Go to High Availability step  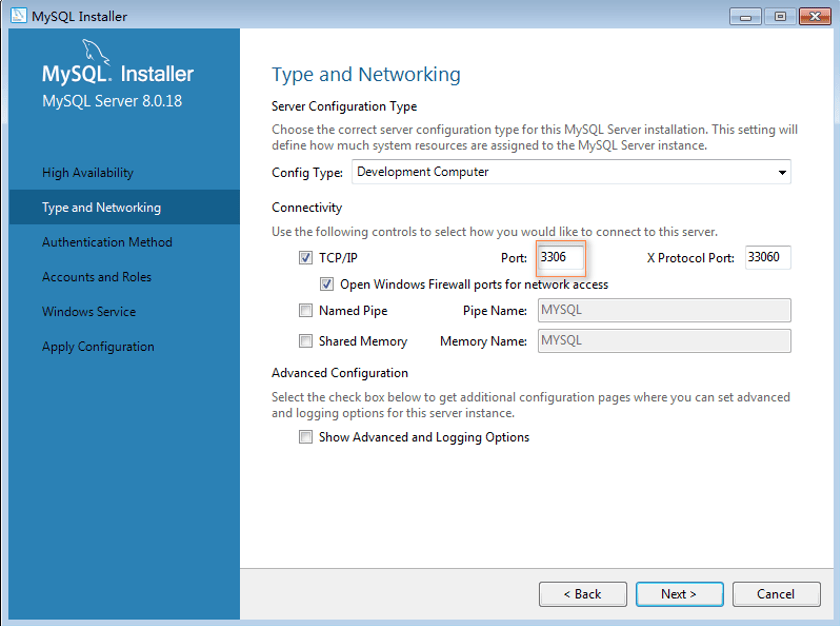tap(88, 173)
